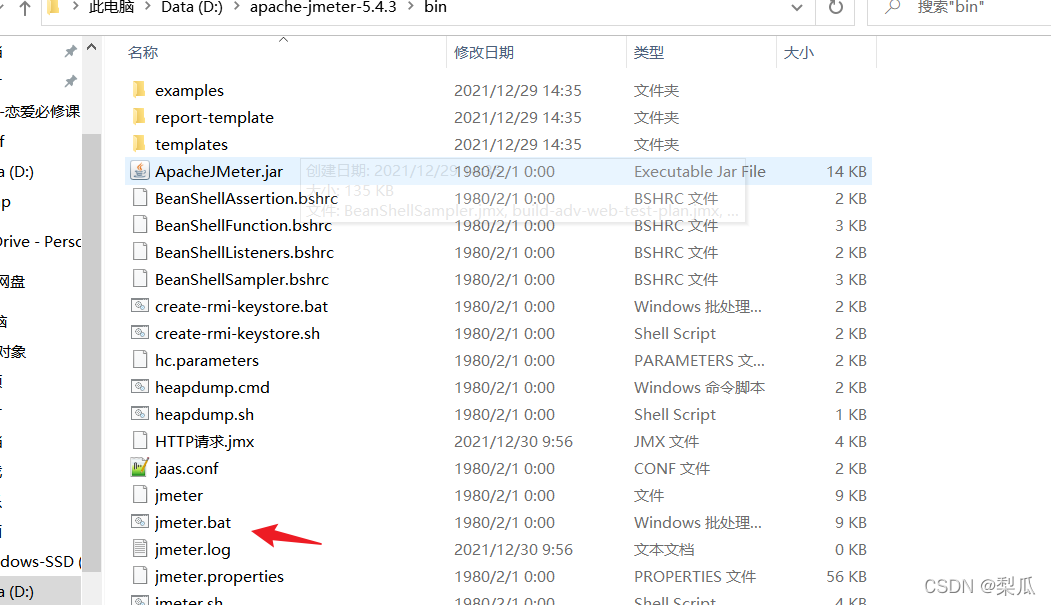1051x605 pixels.
Task: Select file name heapdump.sh
Action: tap(204, 415)
